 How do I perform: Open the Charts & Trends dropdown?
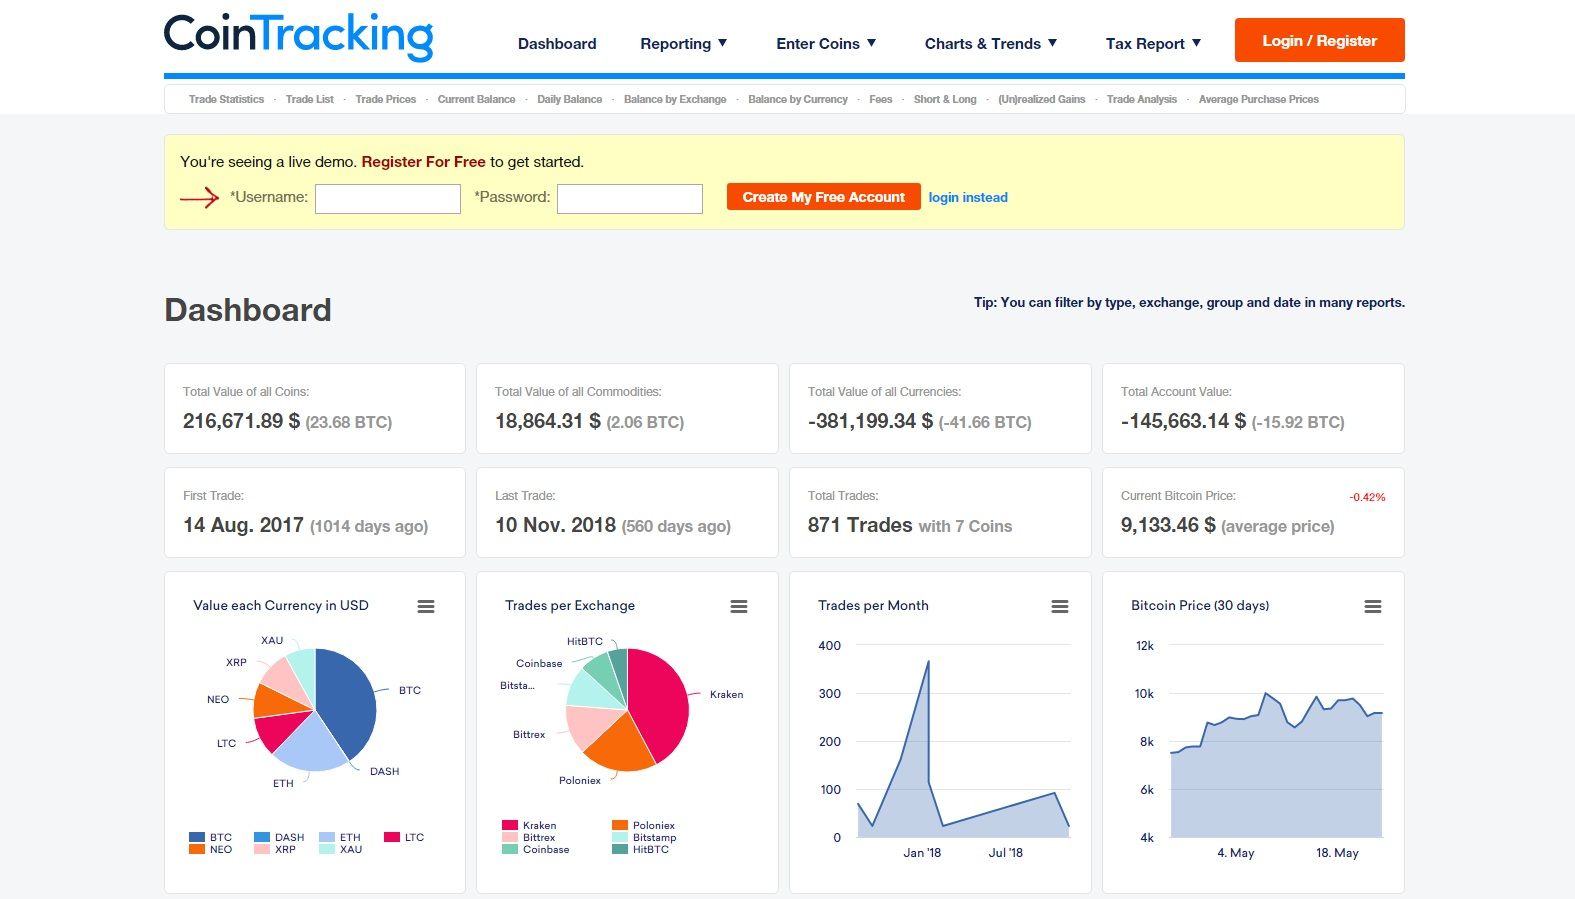[x=990, y=44]
